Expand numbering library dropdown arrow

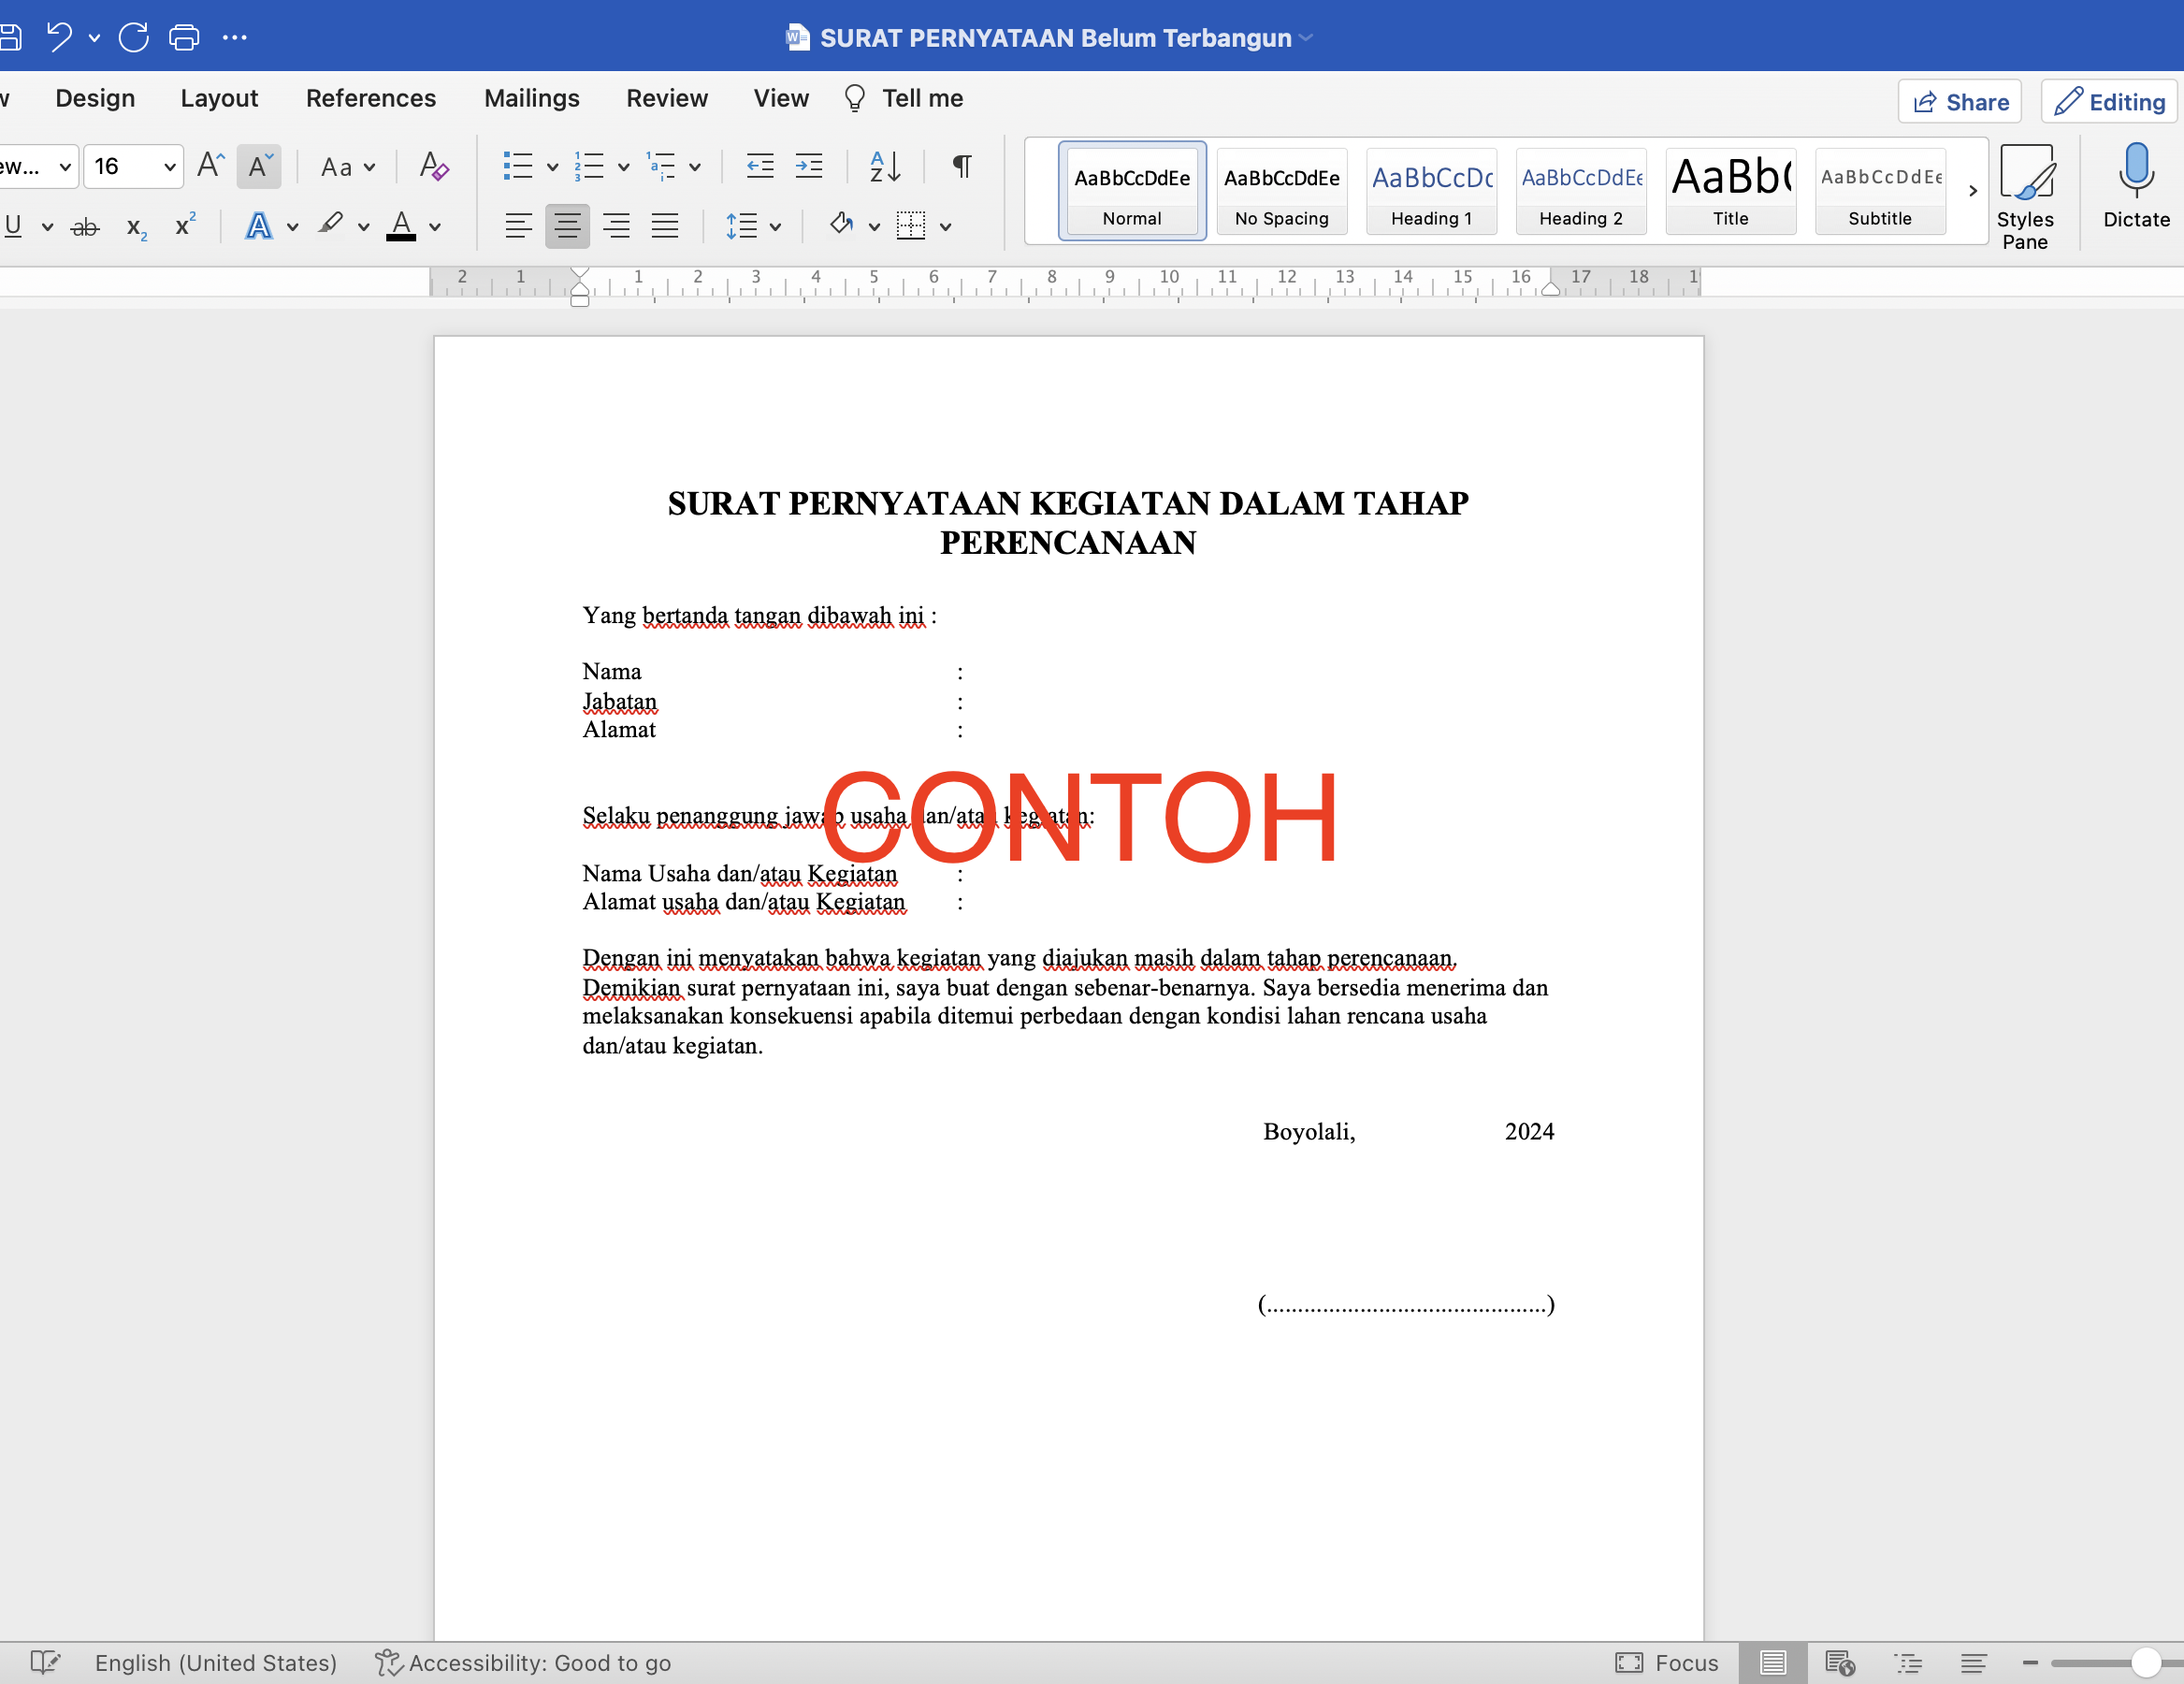tap(623, 166)
